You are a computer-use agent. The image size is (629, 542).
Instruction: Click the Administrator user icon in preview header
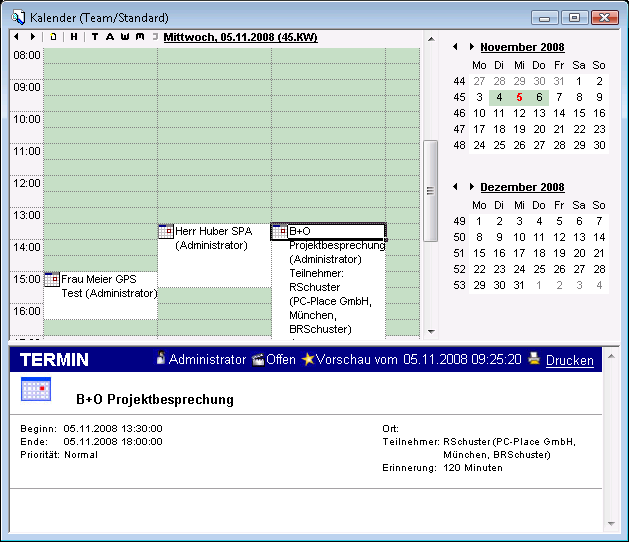(160, 358)
